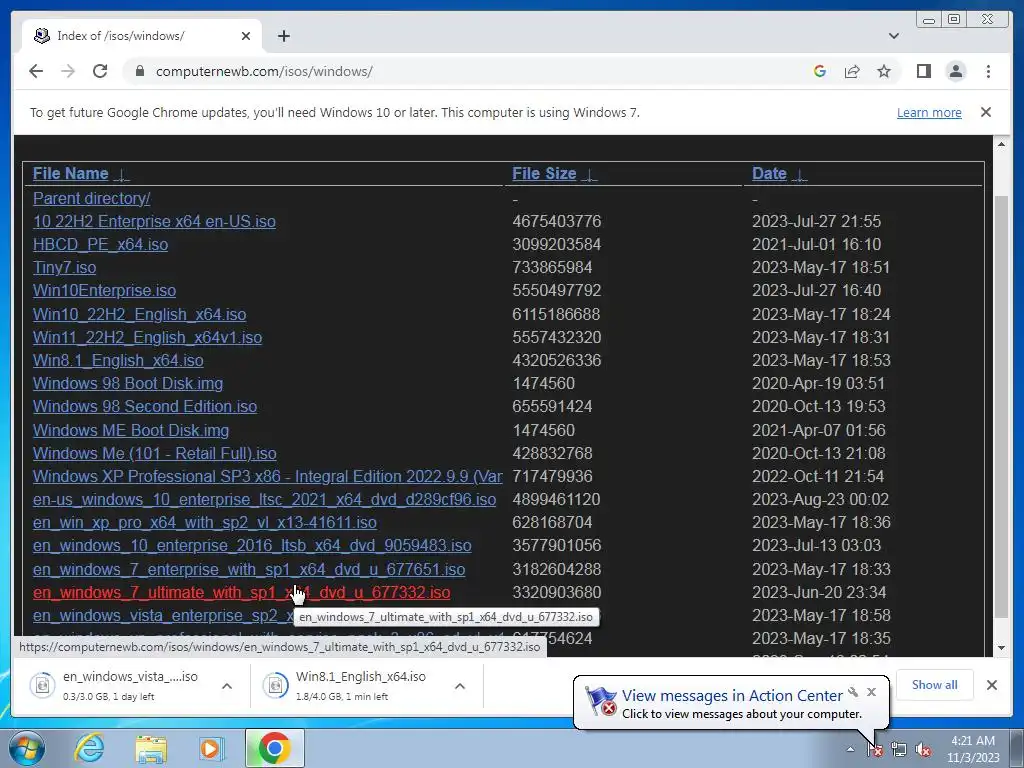Click the scrollbar up arrow
The height and width of the screenshot is (768, 1024).
pos(1001,144)
